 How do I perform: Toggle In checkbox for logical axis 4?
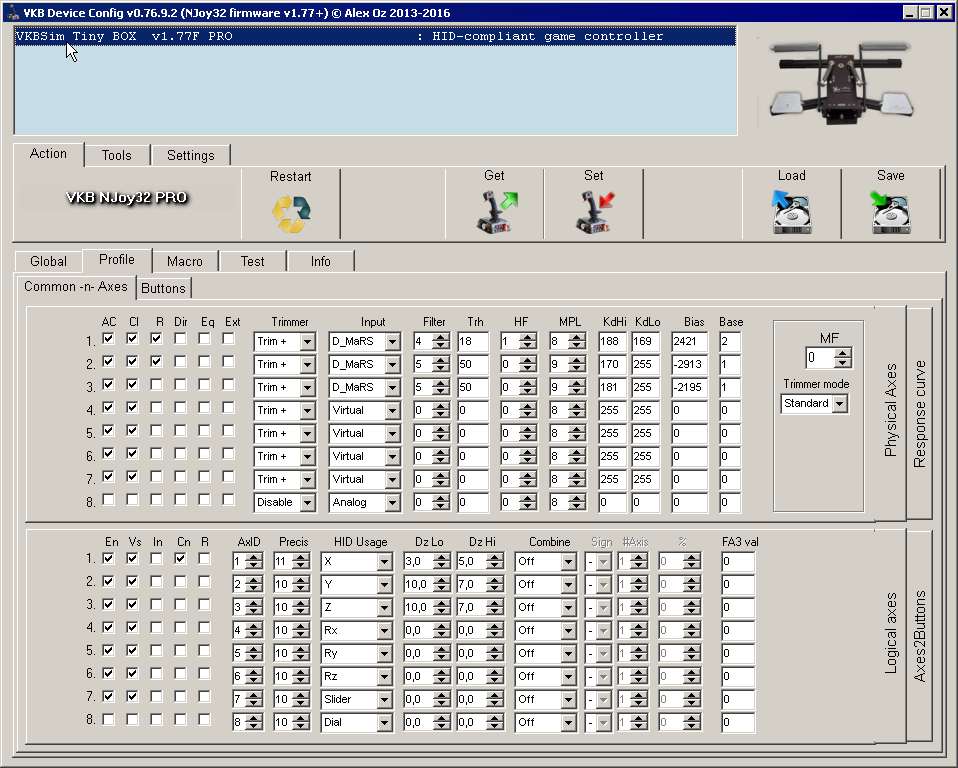[x=156, y=627]
